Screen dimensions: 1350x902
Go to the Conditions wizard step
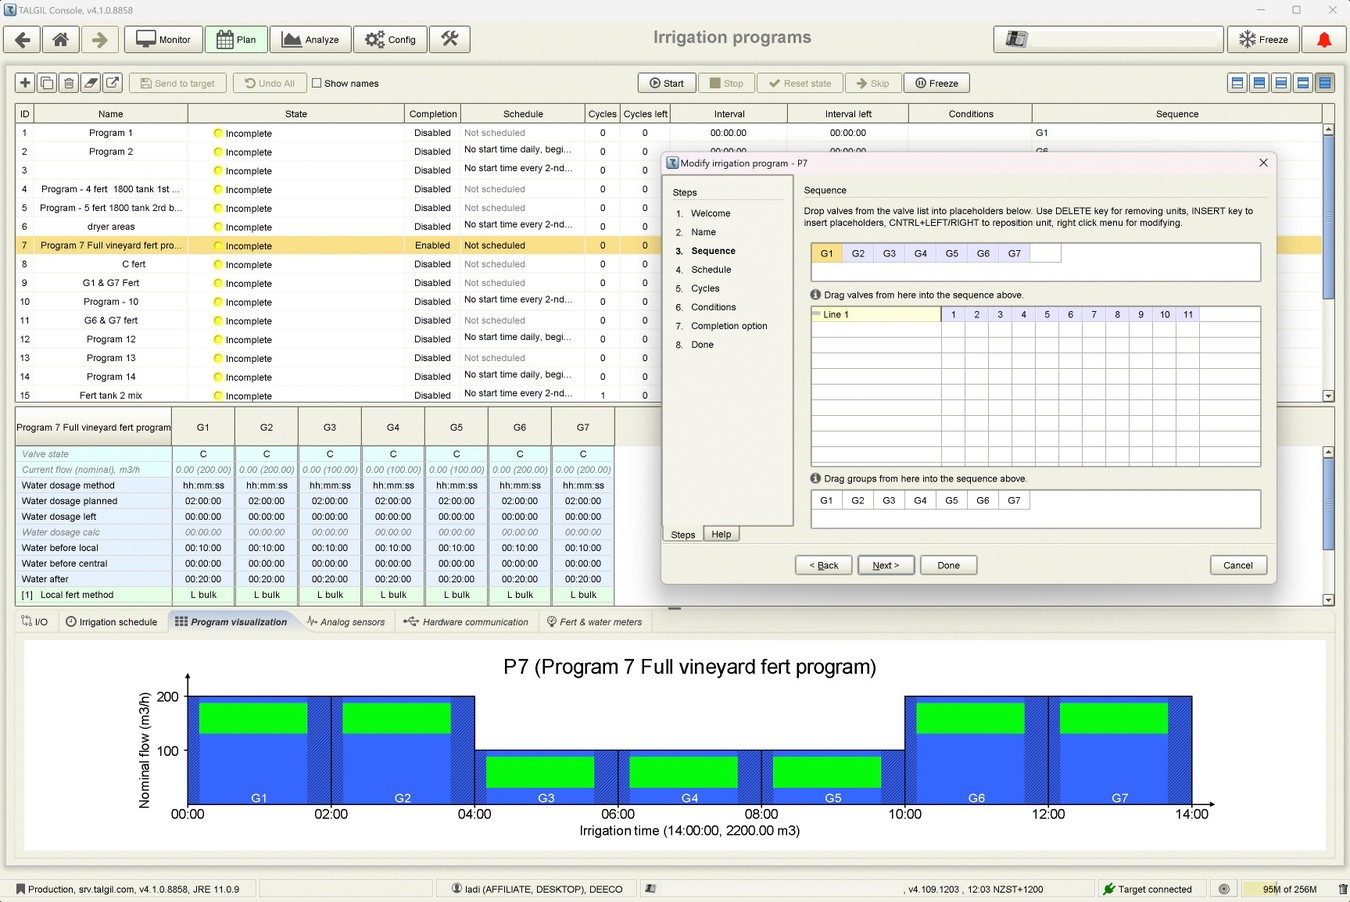(713, 307)
